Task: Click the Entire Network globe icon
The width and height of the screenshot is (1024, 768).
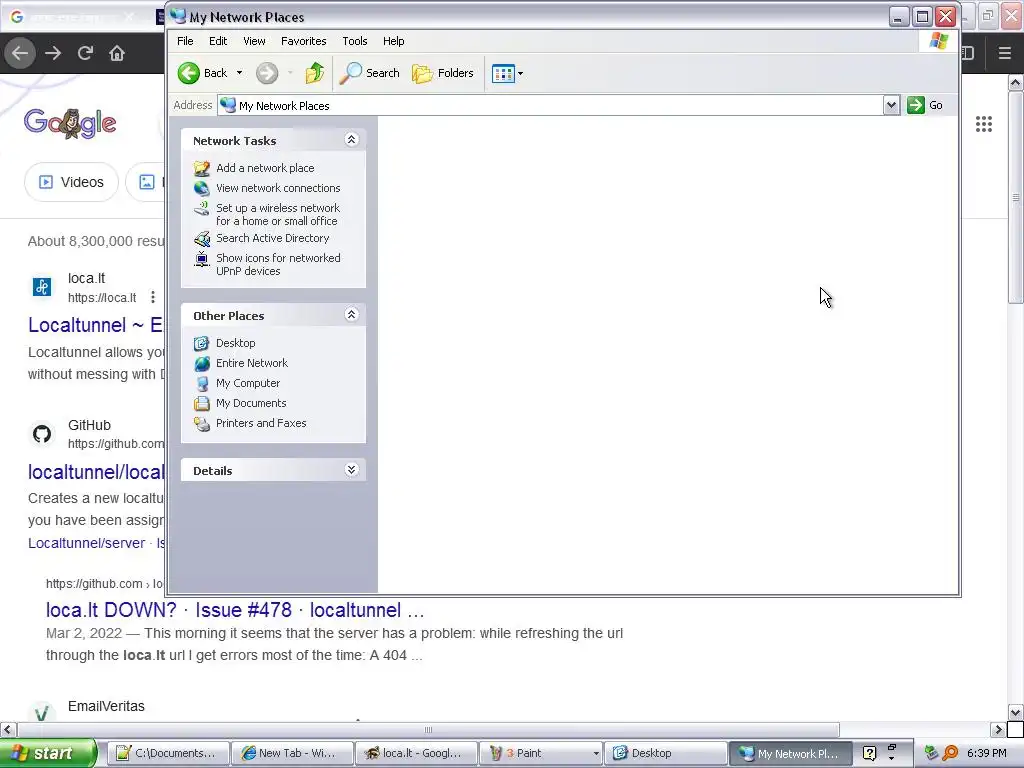Action: coord(202,363)
